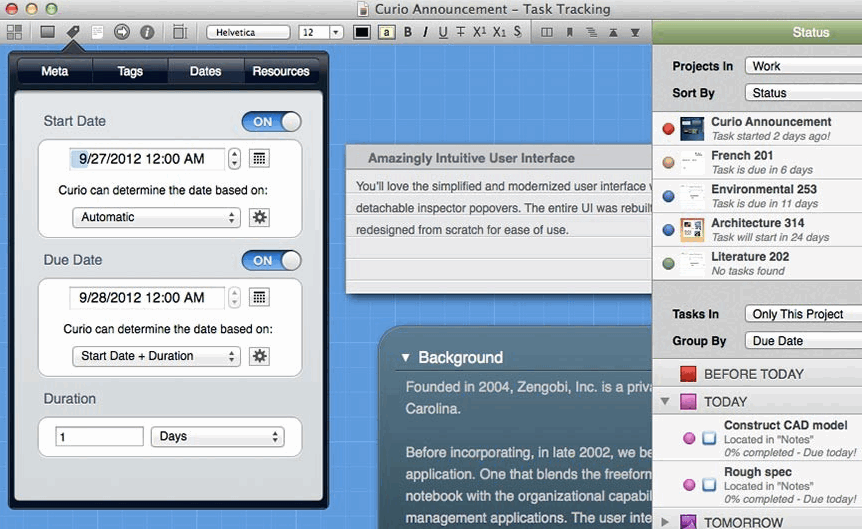
Task: Click the columns layout icon
Action: pyautogui.click(x=546, y=32)
